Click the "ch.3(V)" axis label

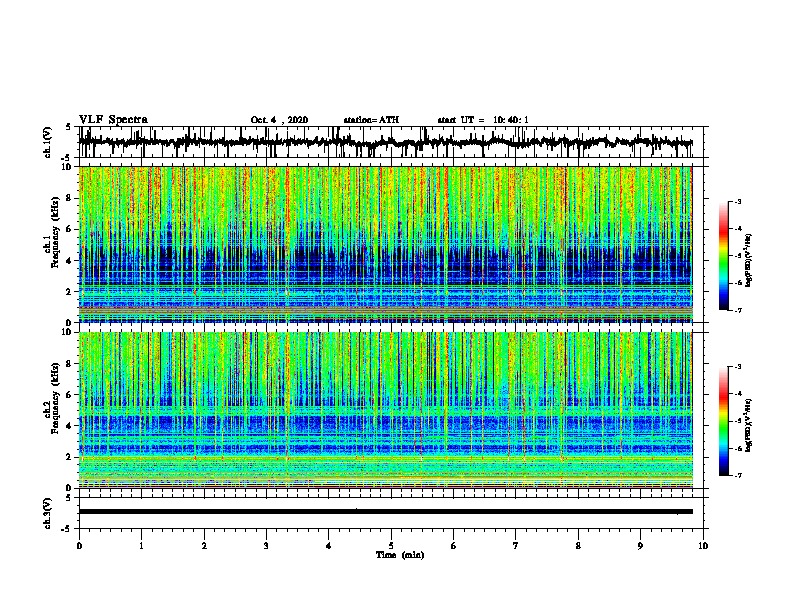tap(48, 513)
